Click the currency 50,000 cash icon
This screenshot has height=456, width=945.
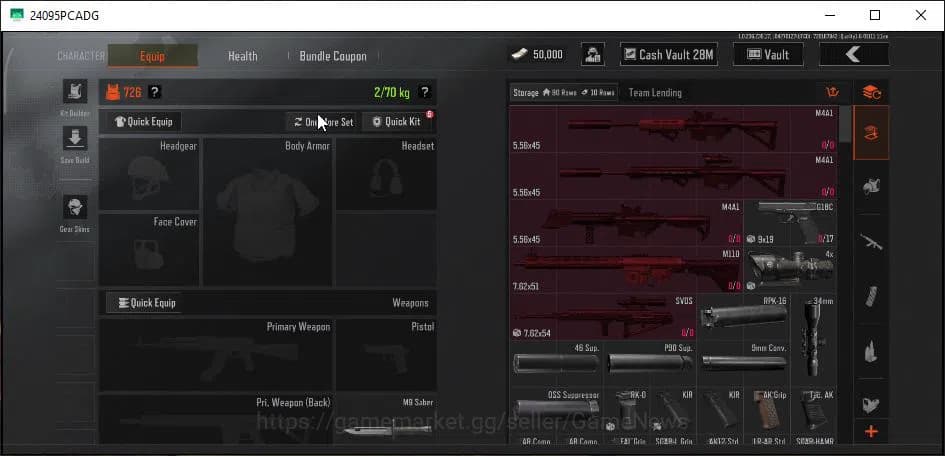click(x=520, y=55)
